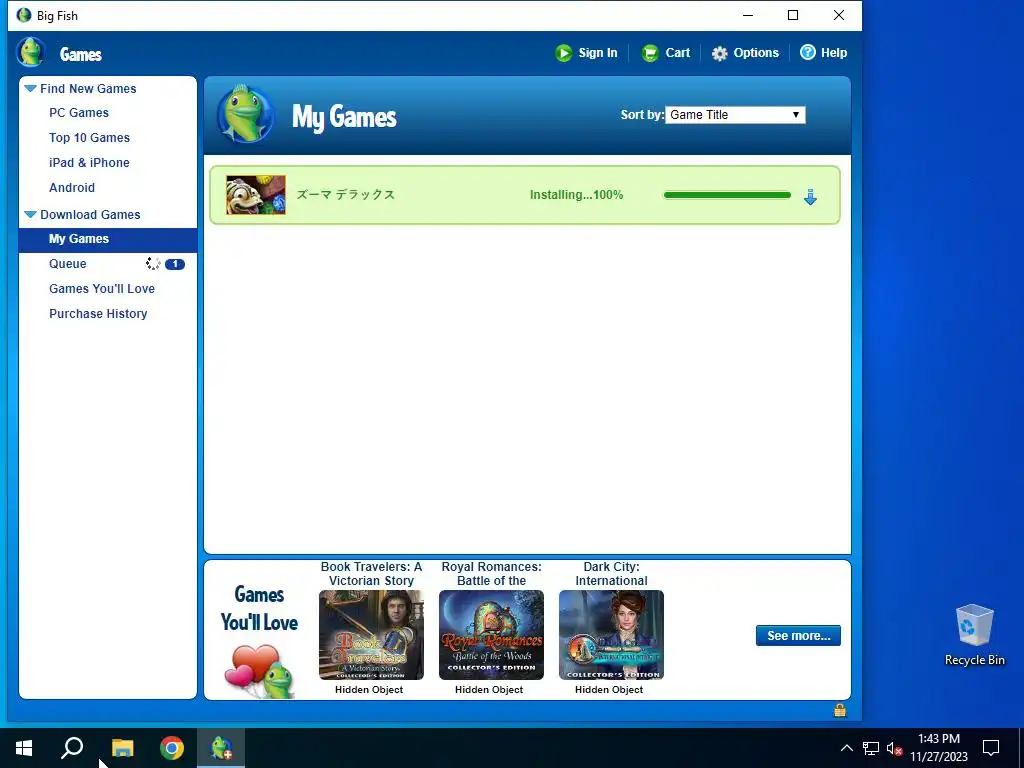The width and height of the screenshot is (1024, 768).
Task: Click the See more... button
Action: 798,635
